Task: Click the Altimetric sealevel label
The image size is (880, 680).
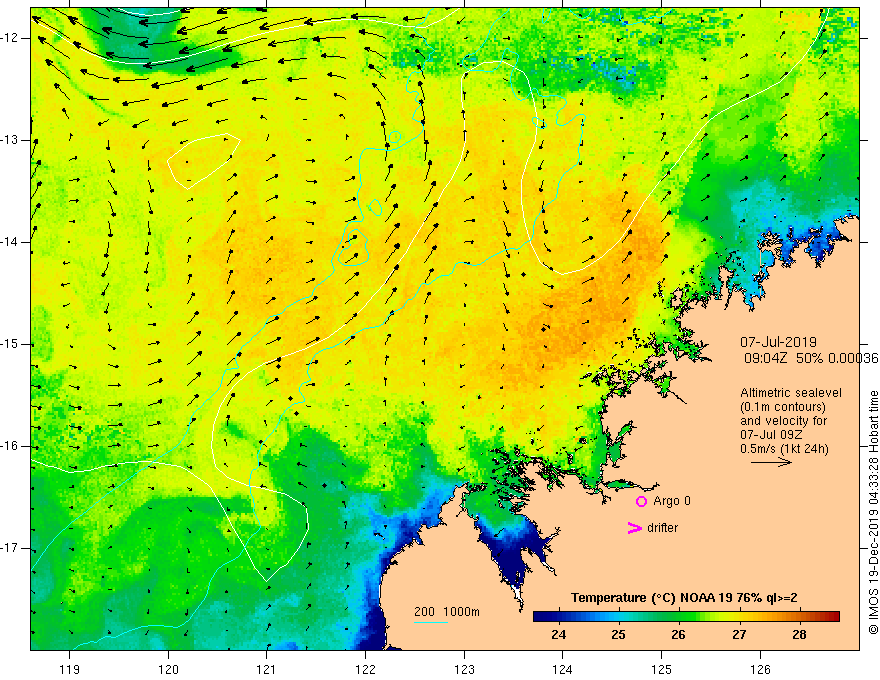Action: pyautogui.click(x=791, y=393)
